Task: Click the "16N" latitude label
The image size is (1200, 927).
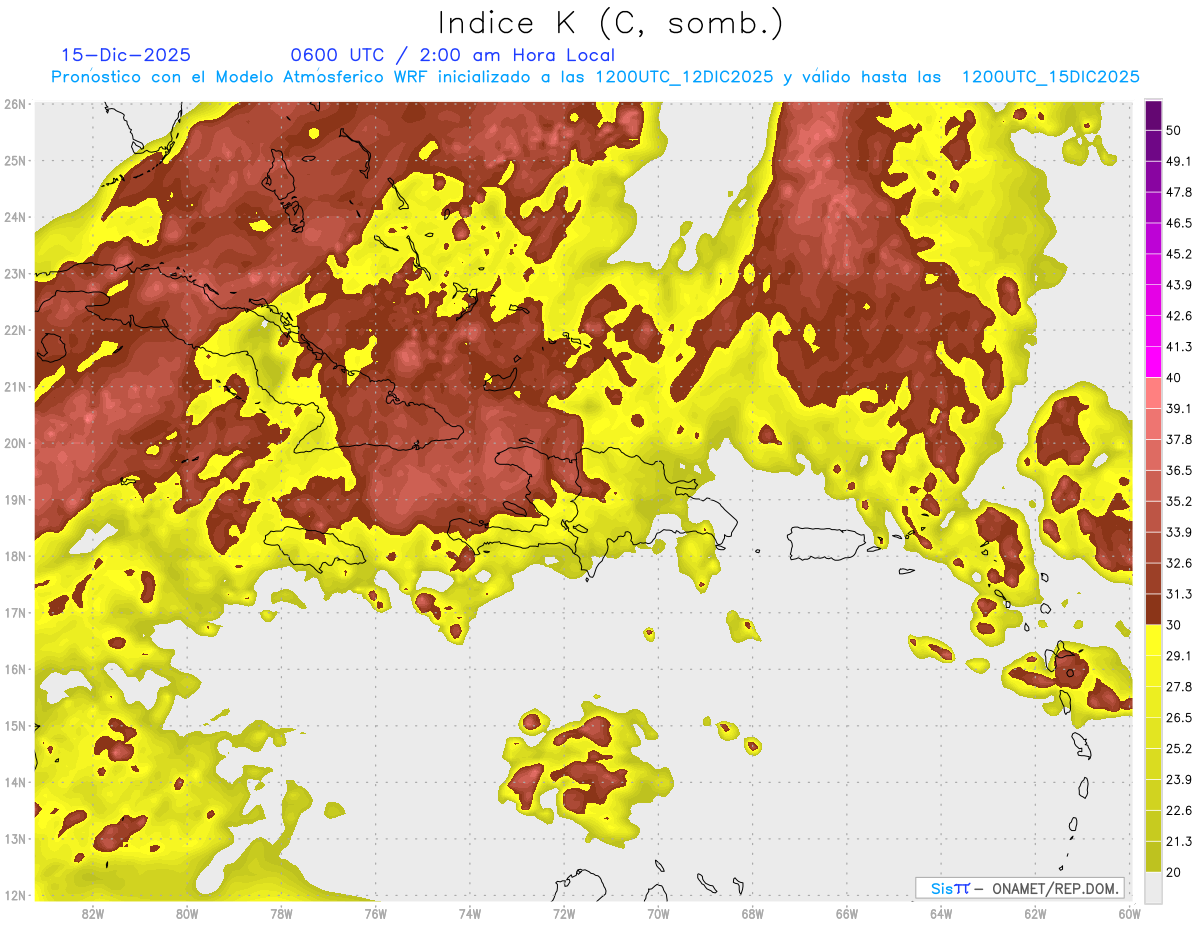Action: [14, 669]
